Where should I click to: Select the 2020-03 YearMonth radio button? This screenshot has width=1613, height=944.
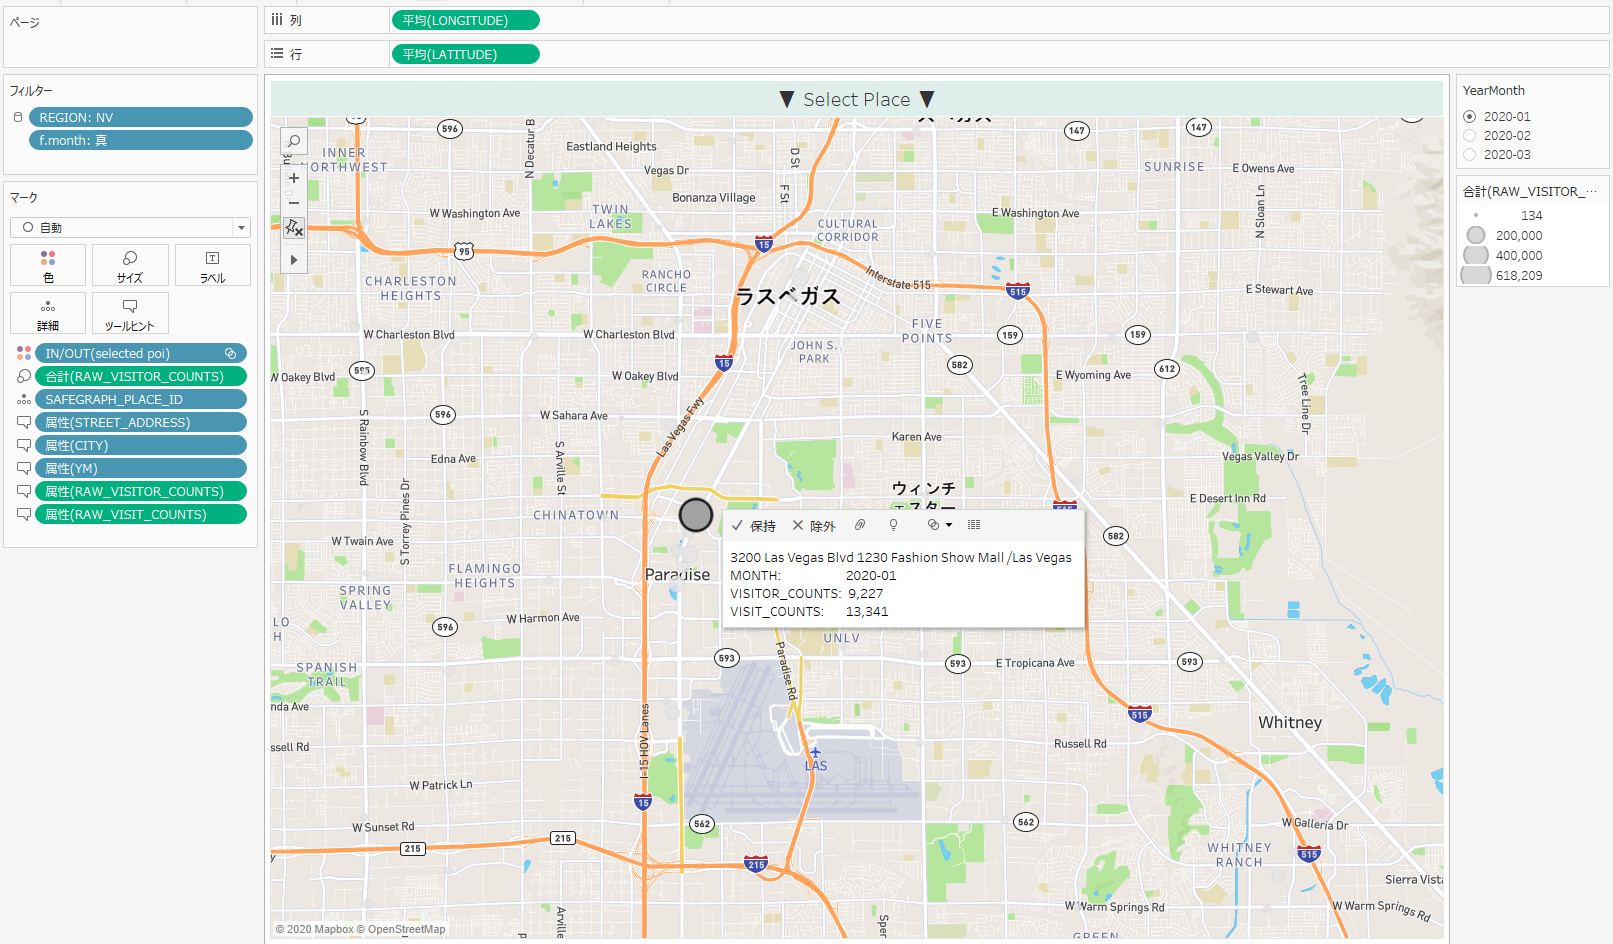(x=1470, y=155)
